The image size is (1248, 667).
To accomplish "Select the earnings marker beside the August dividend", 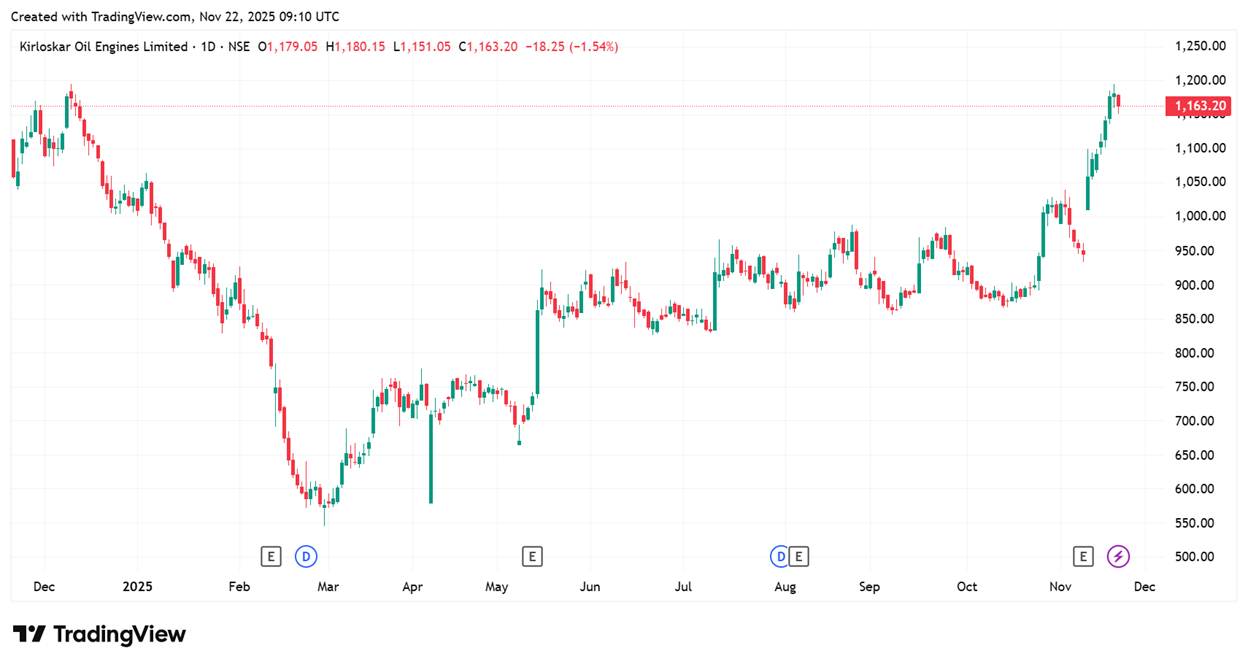I will [x=799, y=556].
